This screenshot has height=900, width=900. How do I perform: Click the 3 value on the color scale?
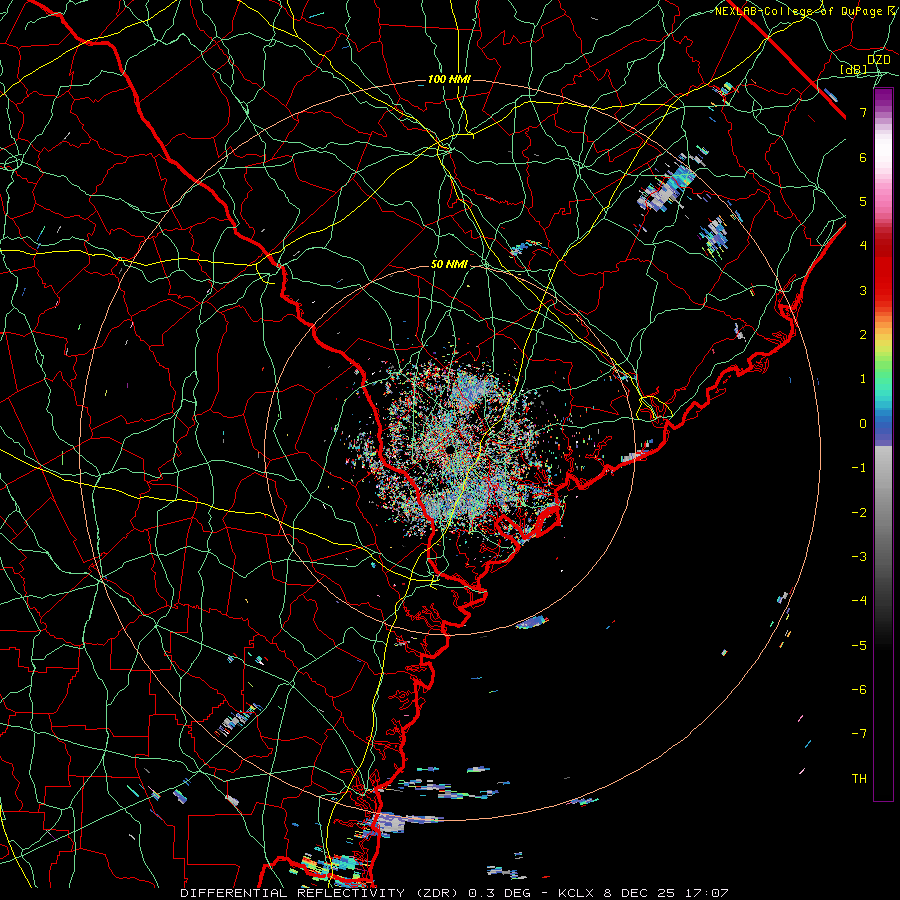(x=863, y=290)
